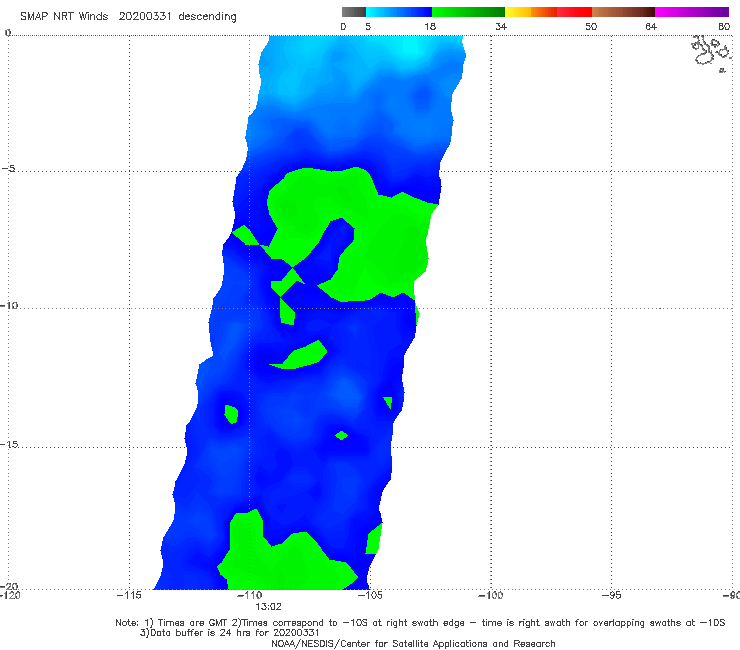The width and height of the screenshot is (740, 650).
Task: Click the latitude label '-10'
Action: tap(9, 305)
